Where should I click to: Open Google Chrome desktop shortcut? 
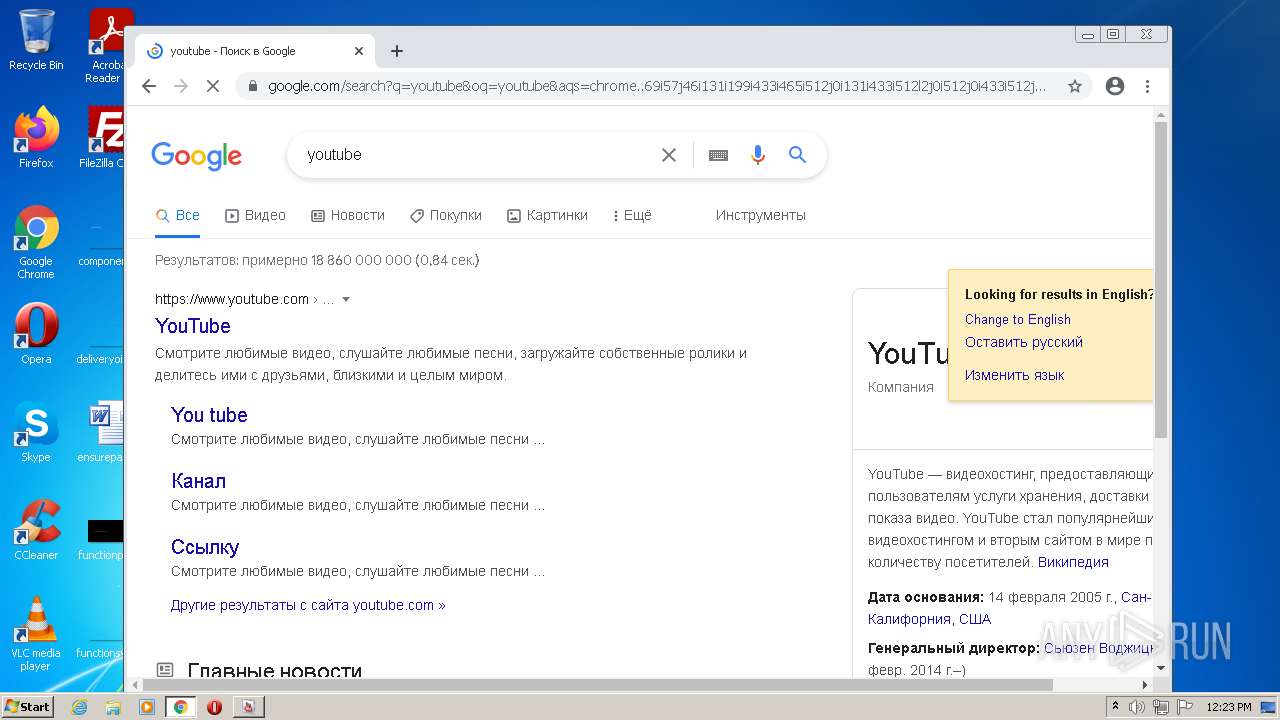click(x=36, y=242)
